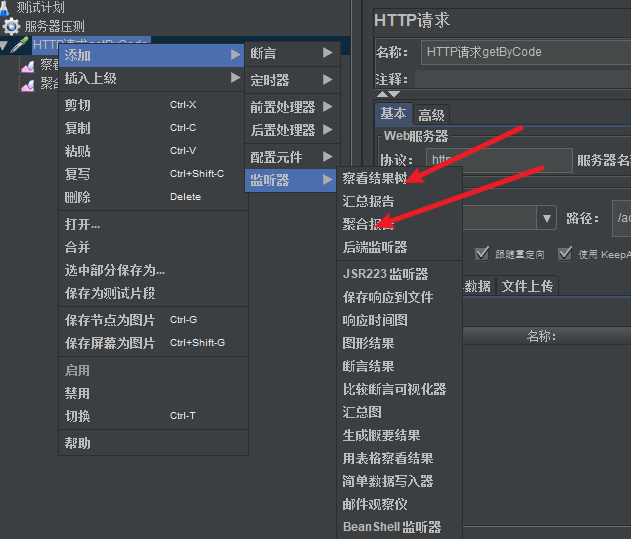Switch to the 基本 tab
This screenshot has height=539, width=631.
click(x=393, y=114)
